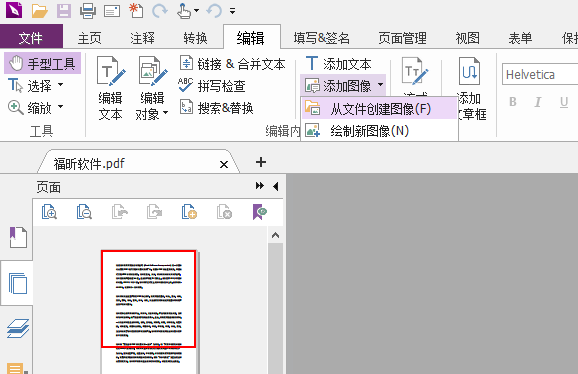Image resolution: width=578 pixels, height=374 pixels.
Task: Select the 编辑 ribbon tab
Action: tap(251, 38)
